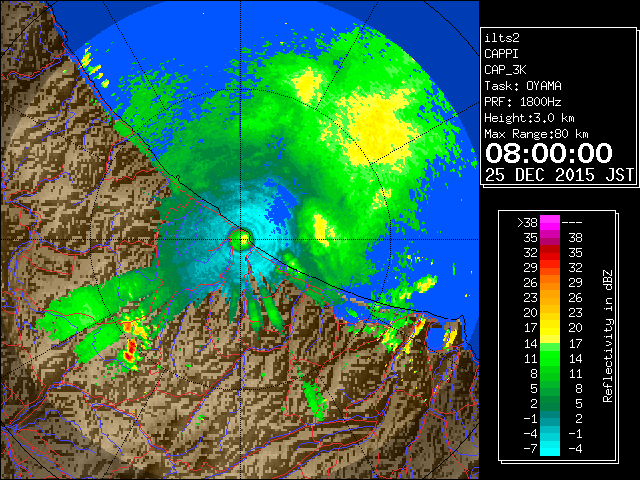This screenshot has height=480, width=640.
Task: Click the "Max Range:80 km" text
Action: 536,134
